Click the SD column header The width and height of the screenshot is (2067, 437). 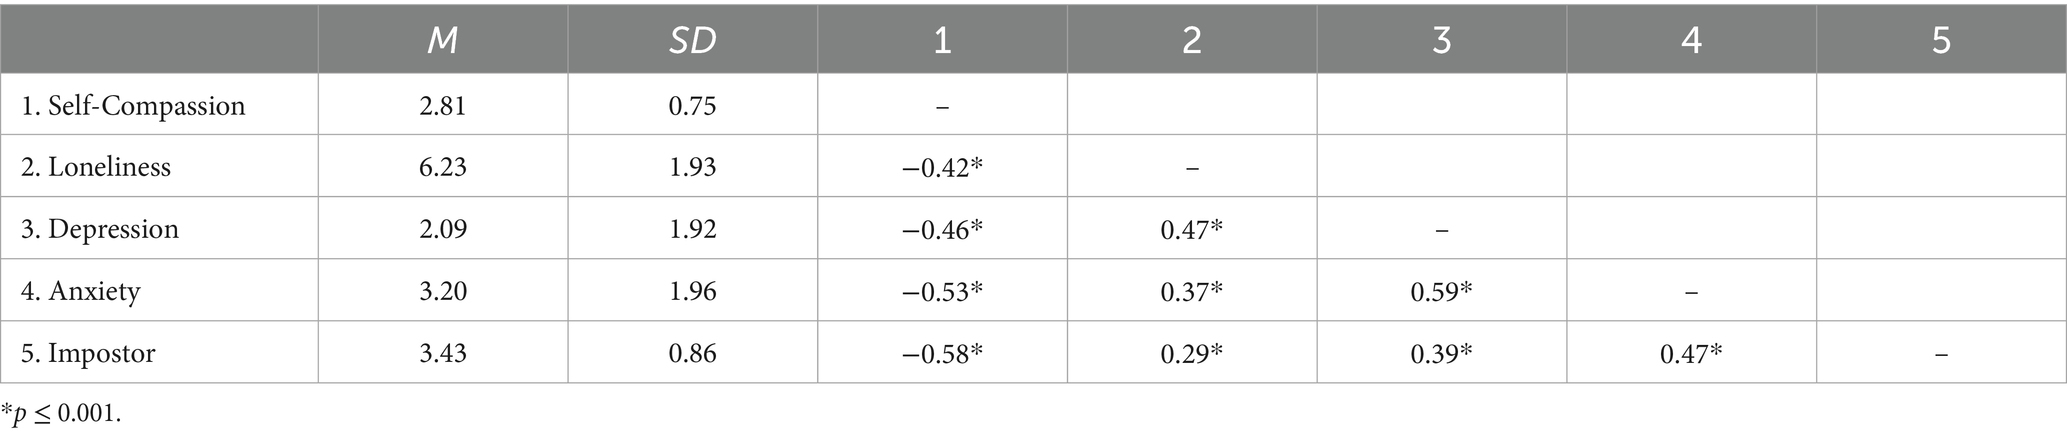[692, 40]
